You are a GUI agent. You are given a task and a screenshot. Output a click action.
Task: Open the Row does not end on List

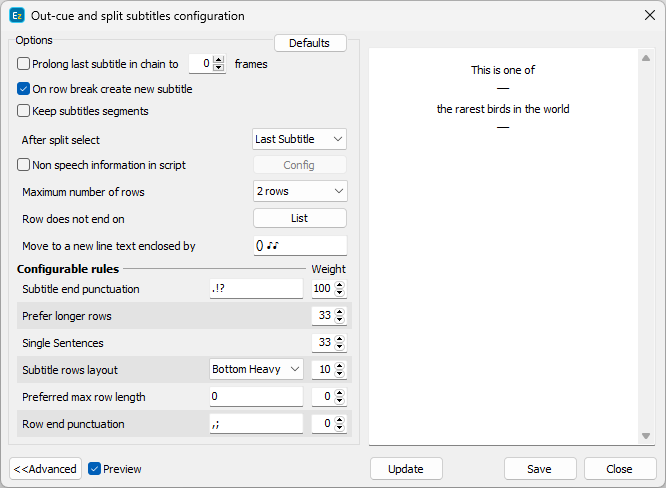pyautogui.click(x=300, y=218)
